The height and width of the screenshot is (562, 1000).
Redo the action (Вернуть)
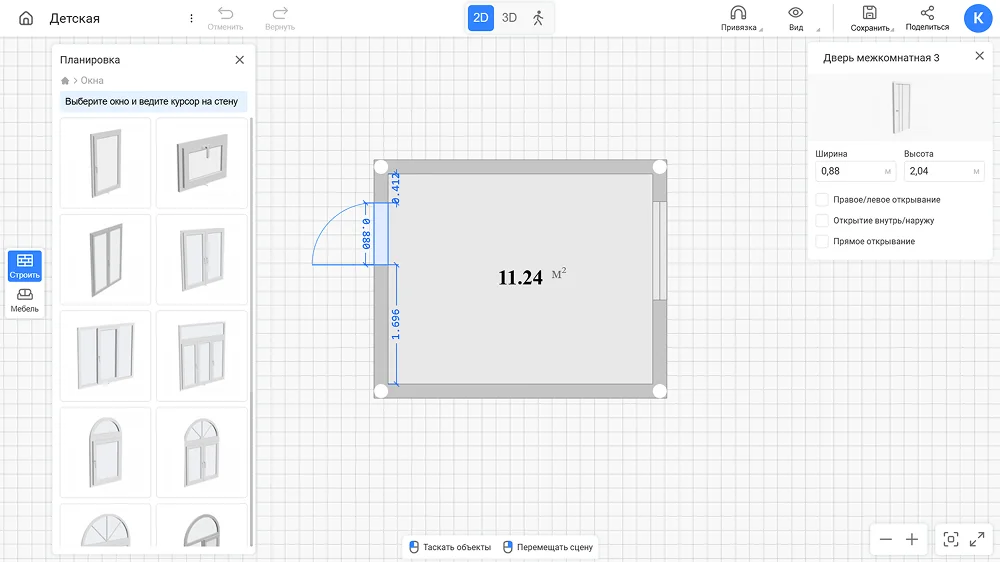pyautogui.click(x=280, y=18)
